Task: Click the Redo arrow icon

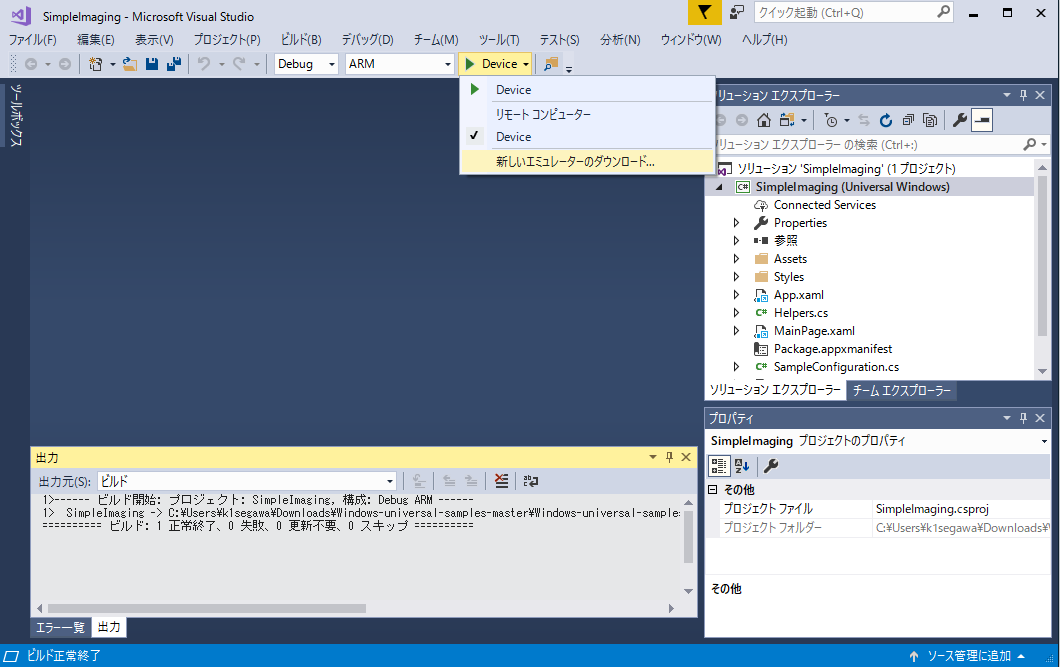Action: (239, 64)
